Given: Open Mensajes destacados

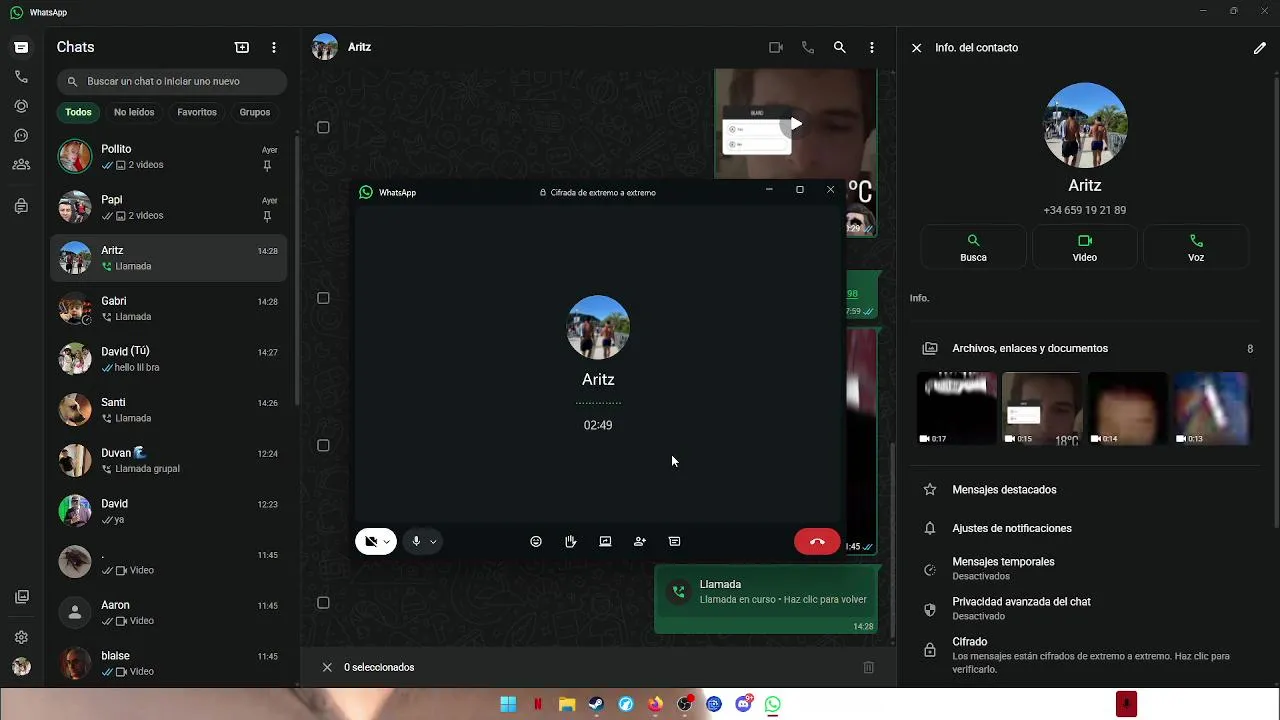Looking at the screenshot, I should click(1088, 490).
